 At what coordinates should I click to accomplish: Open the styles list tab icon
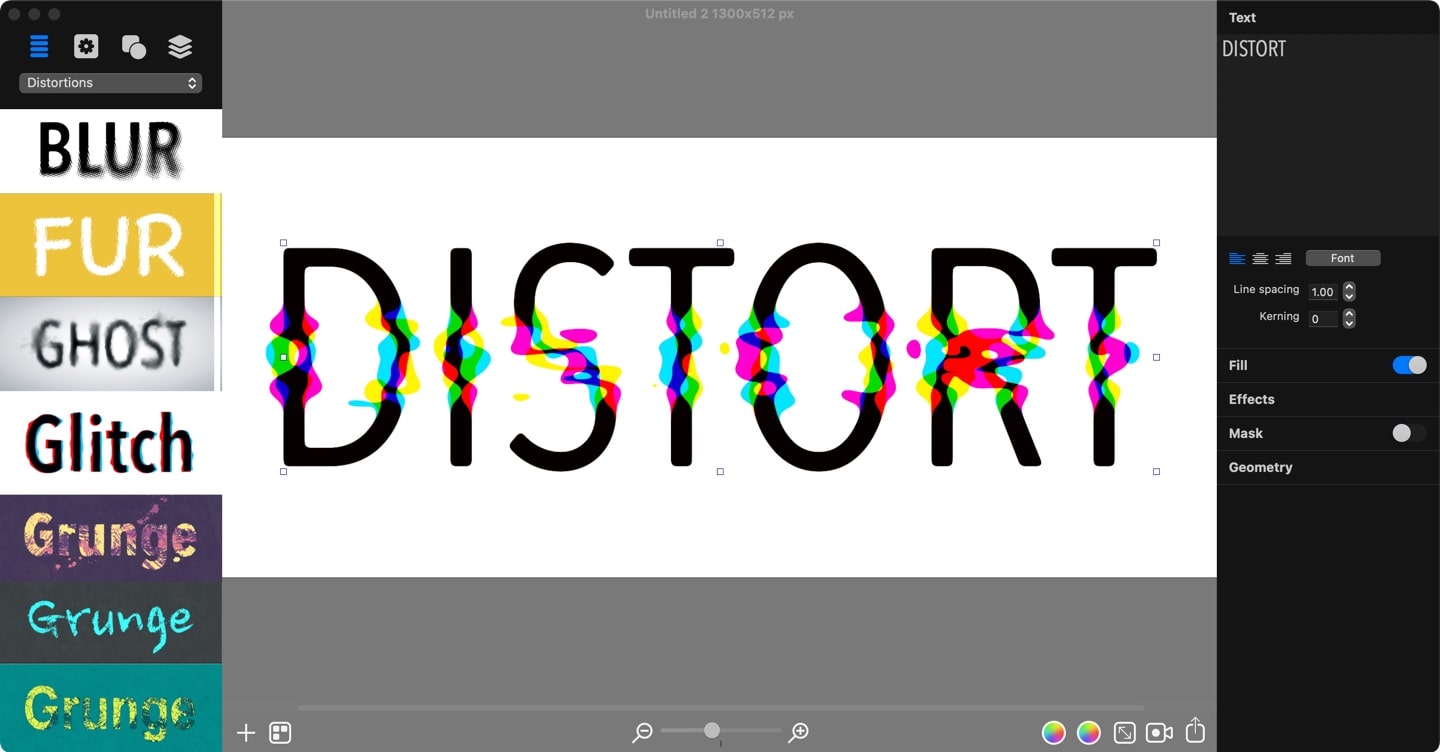pyautogui.click(x=39, y=46)
